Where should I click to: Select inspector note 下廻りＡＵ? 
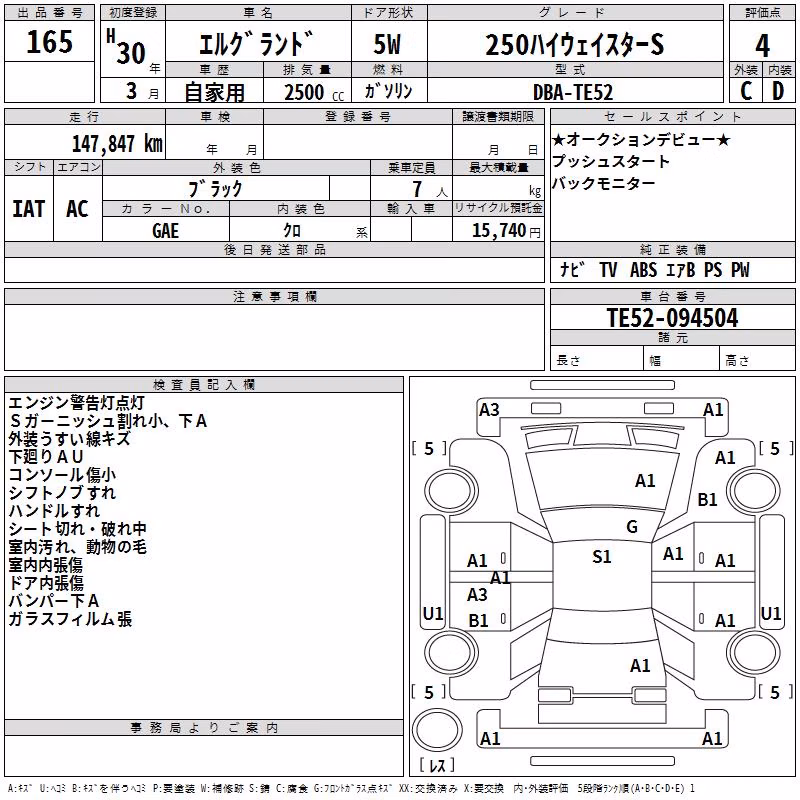[46, 457]
